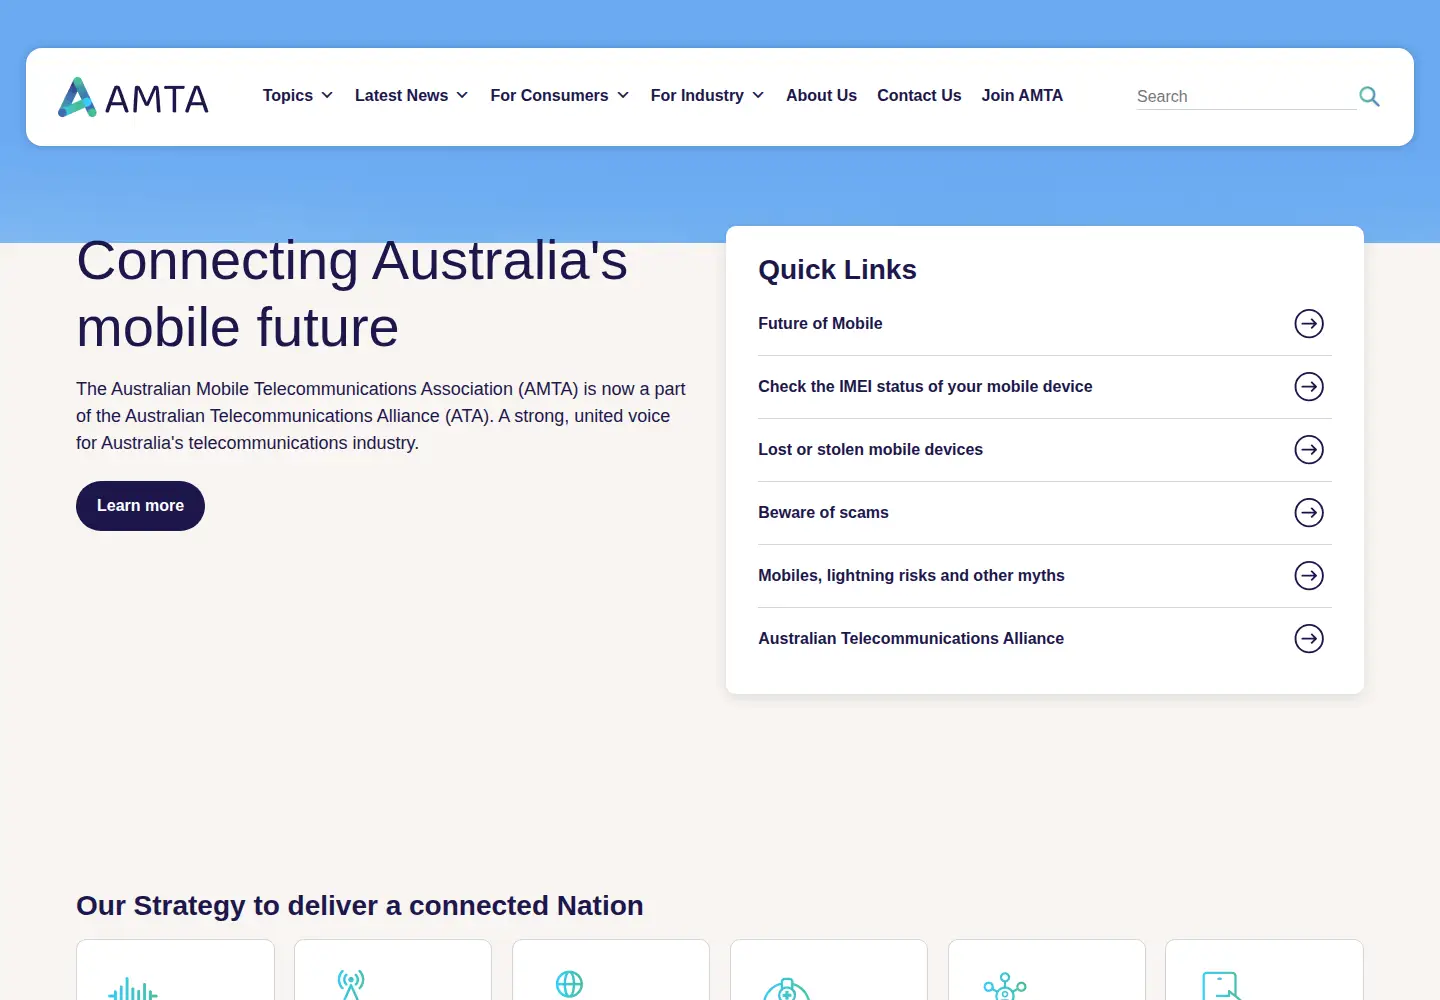1440x1000 pixels.
Task: Open the strategy card with the tablet device icon
Action: [1264, 970]
